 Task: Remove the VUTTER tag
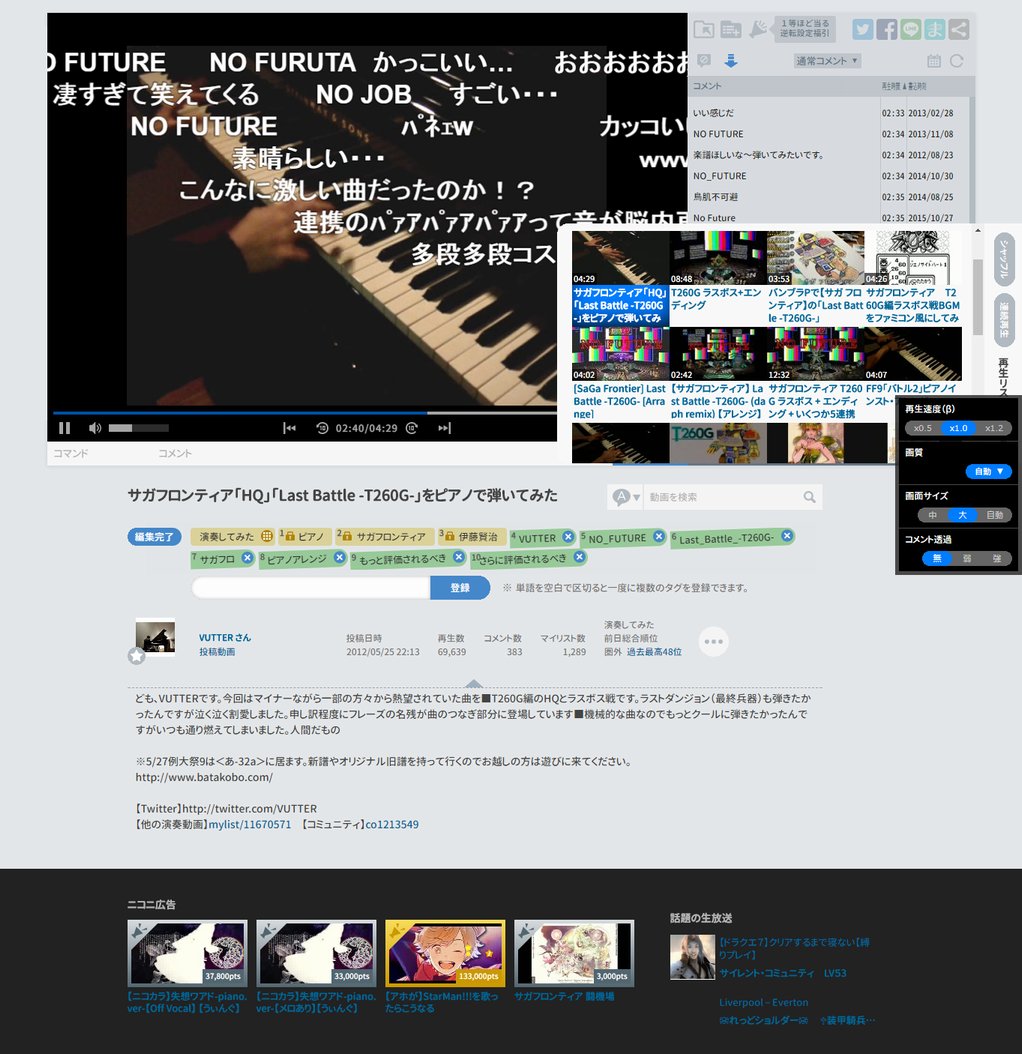click(568, 536)
